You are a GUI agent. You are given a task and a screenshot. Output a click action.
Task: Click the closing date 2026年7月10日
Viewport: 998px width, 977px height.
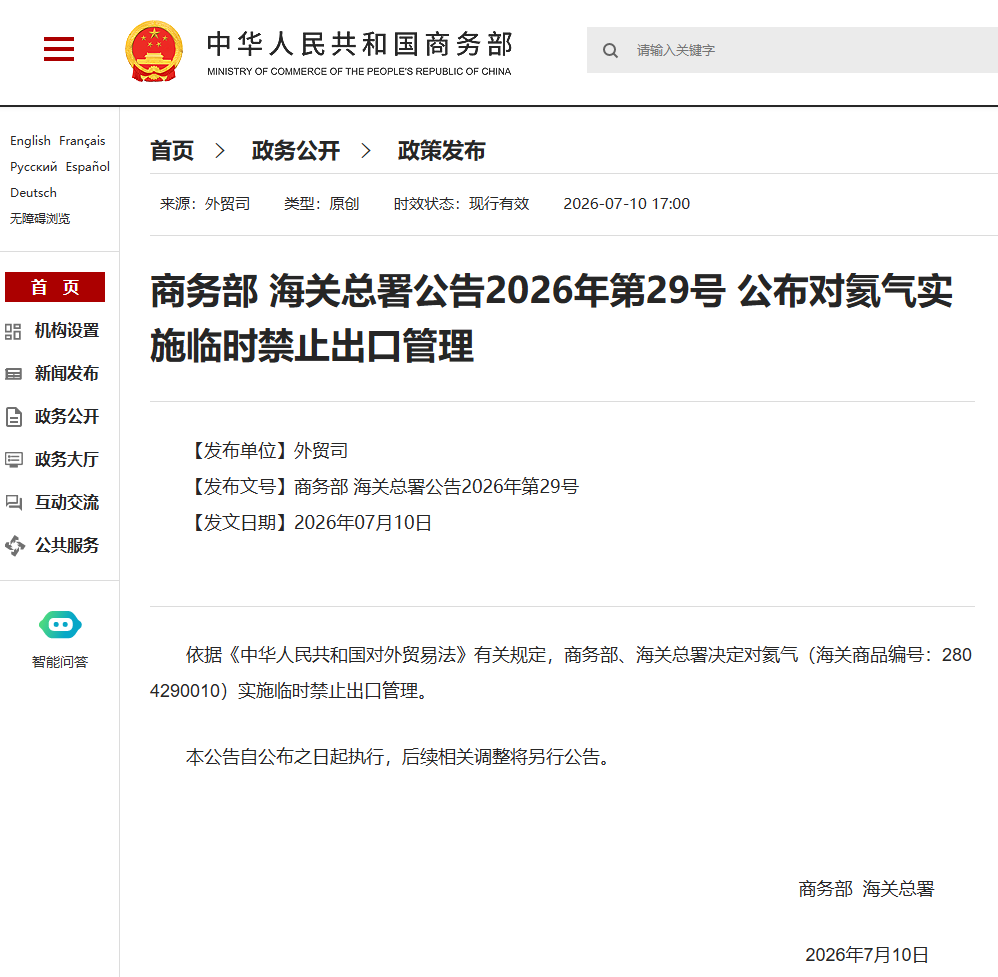[x=867, y=954]
